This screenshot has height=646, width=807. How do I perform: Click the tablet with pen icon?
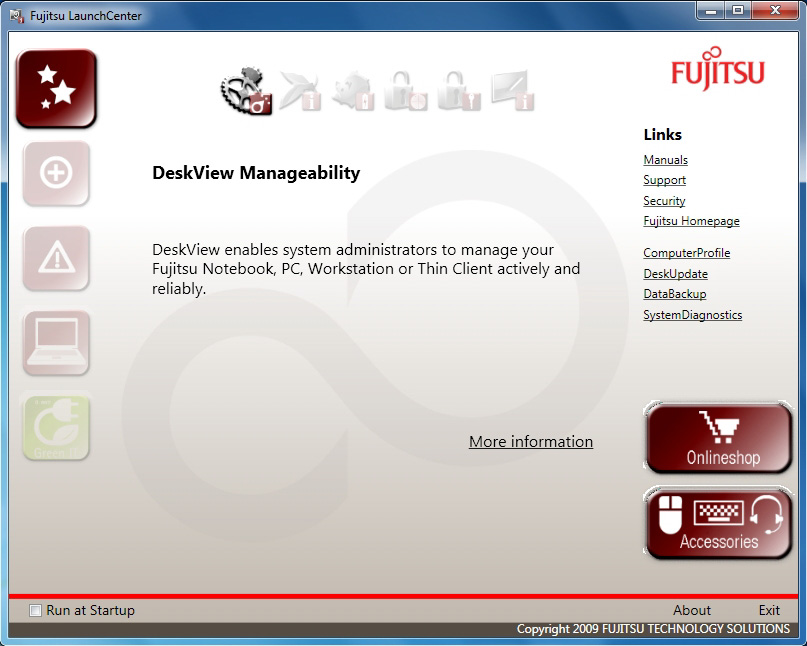point(513,91)
